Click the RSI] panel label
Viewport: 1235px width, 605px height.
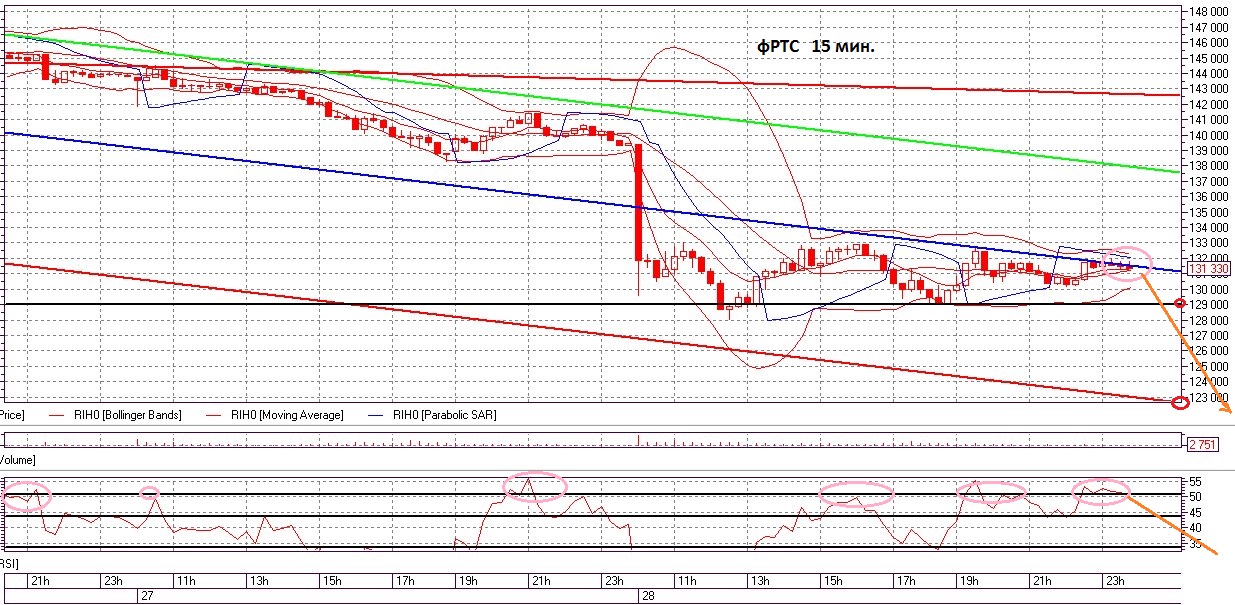pos(10,563)
